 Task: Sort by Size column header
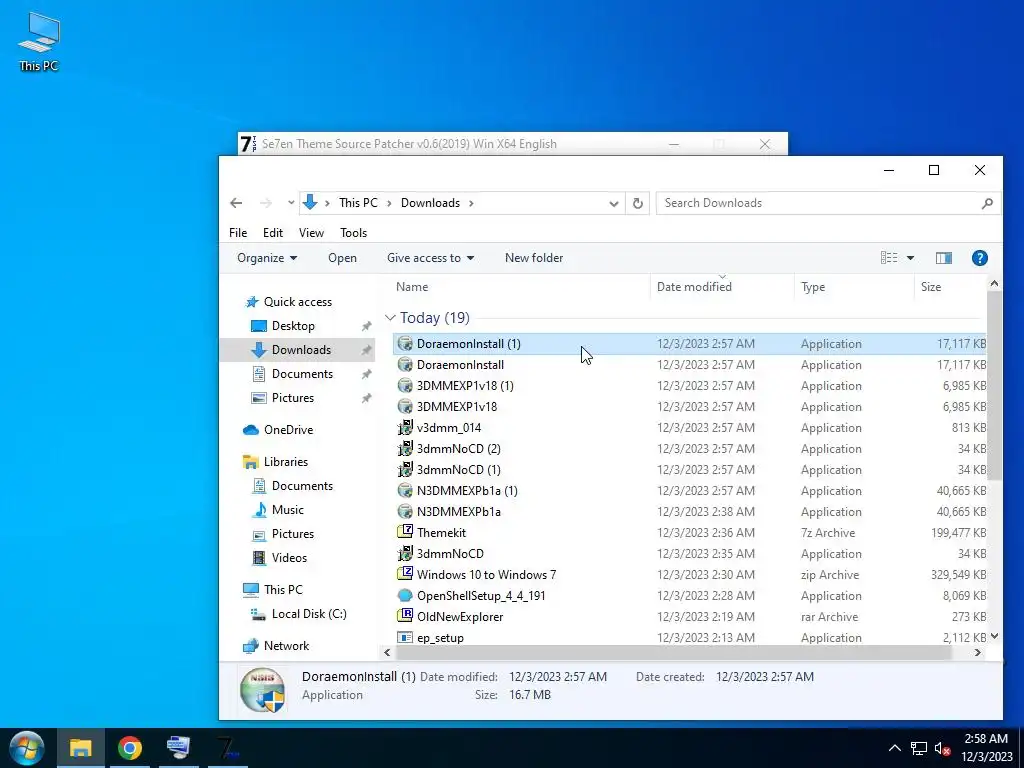(x=931, y=287)
